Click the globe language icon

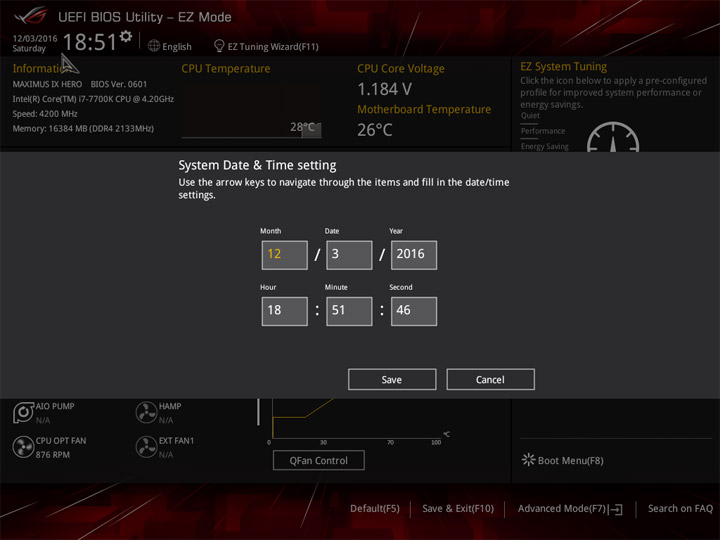coord(154,46)
